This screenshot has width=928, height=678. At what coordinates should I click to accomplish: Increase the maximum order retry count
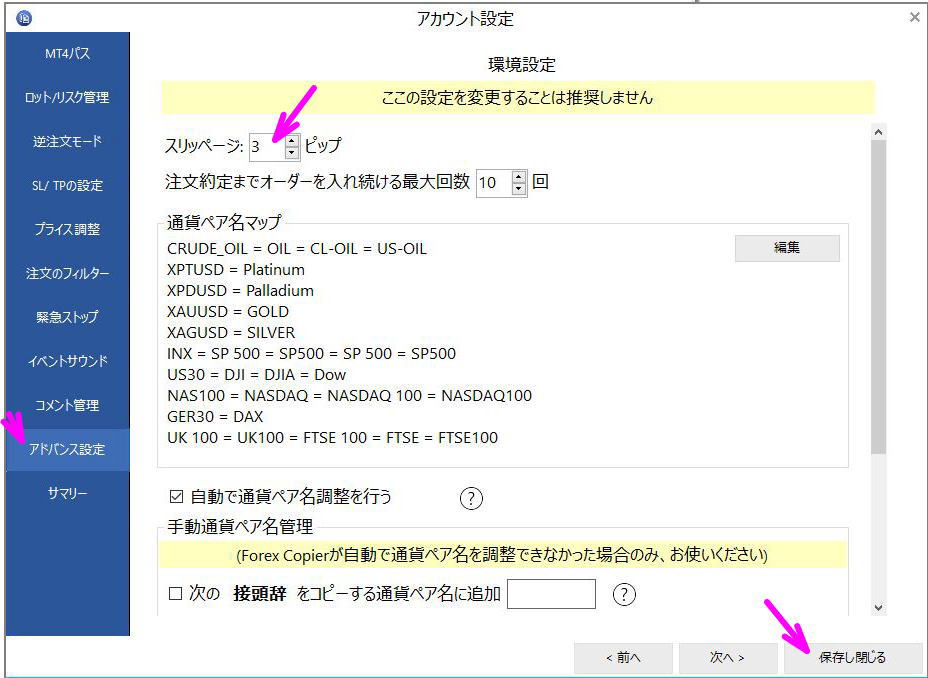click(519, 178)
